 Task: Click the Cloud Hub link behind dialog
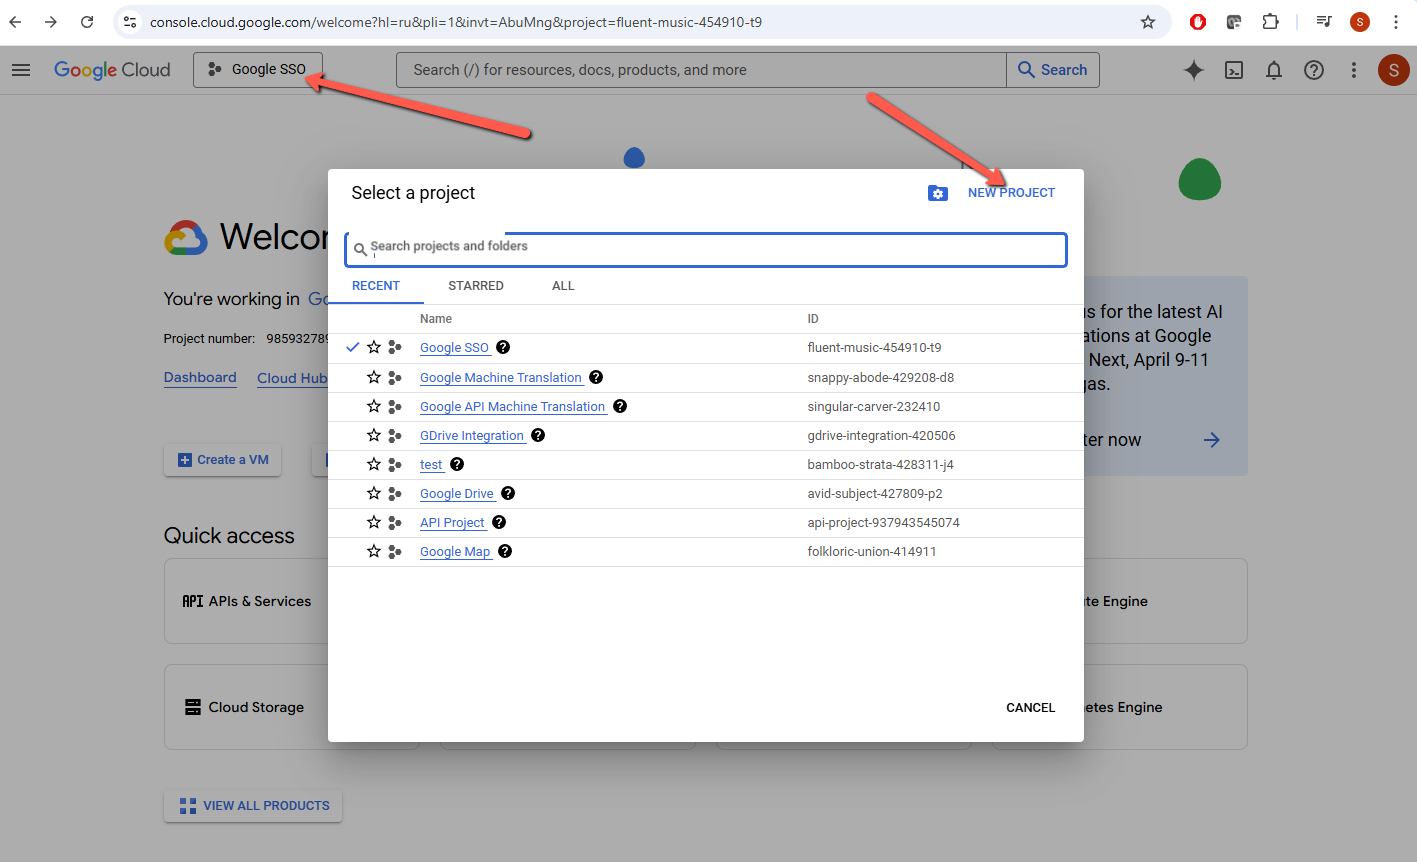pyautogui.click(x=292, y=378)
